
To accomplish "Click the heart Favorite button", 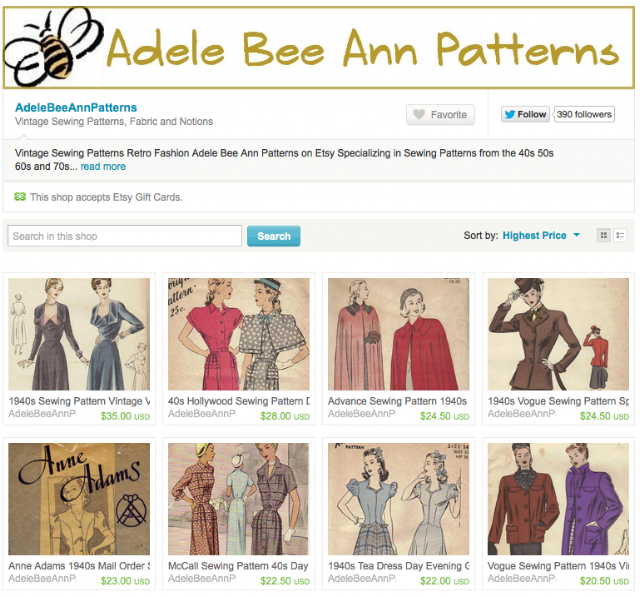I will pyautogui.click(x=440, y=115).
